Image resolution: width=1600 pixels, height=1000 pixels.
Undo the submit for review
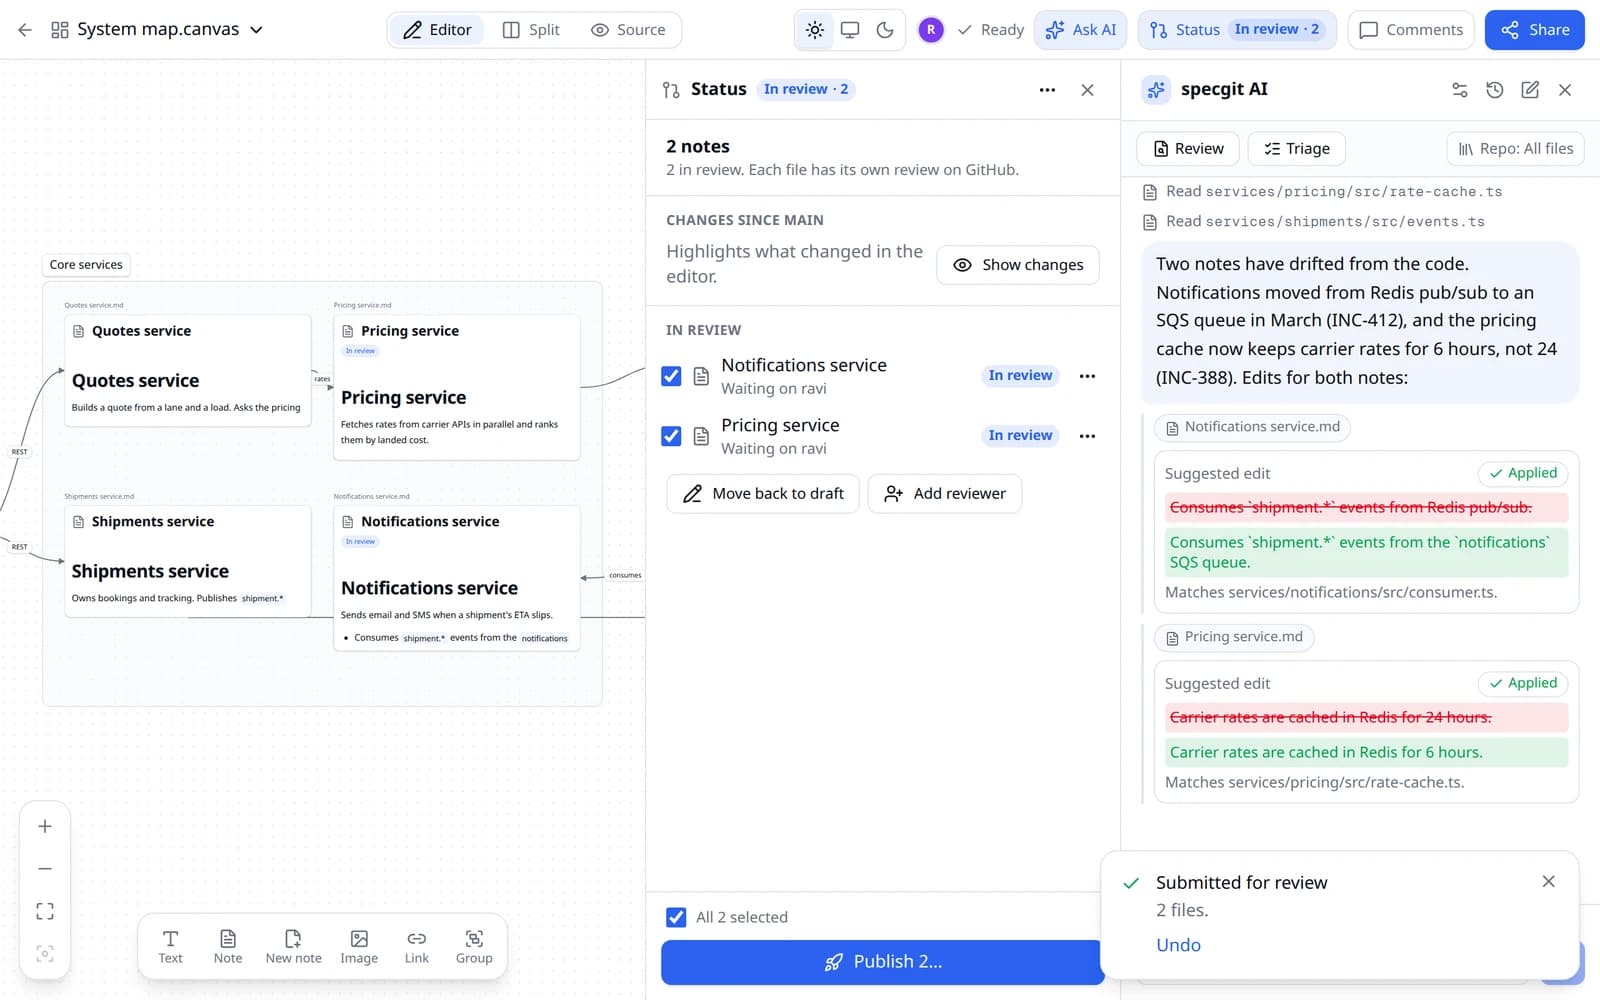[x=1178, y=945]
